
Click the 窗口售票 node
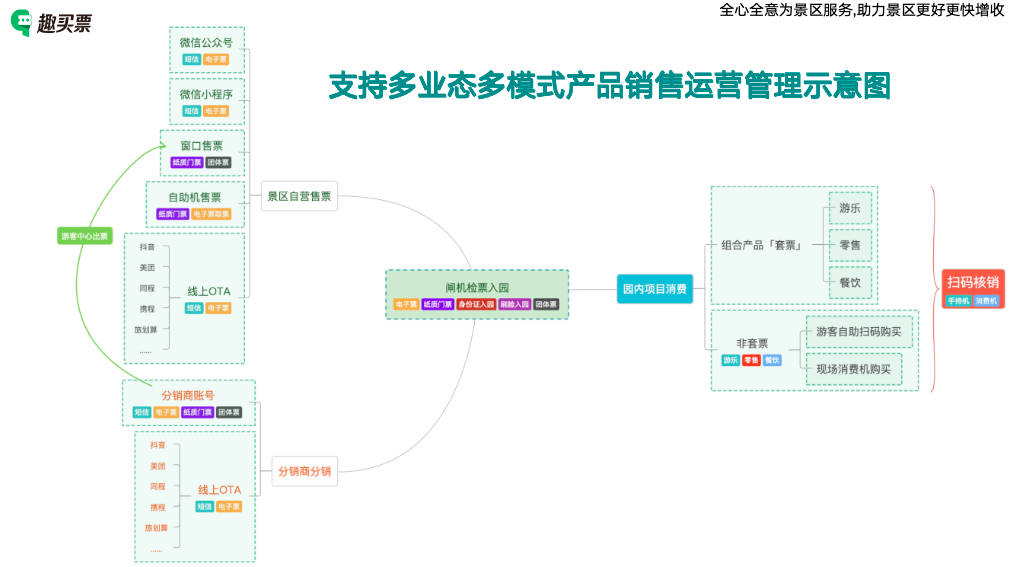[202, 146]
